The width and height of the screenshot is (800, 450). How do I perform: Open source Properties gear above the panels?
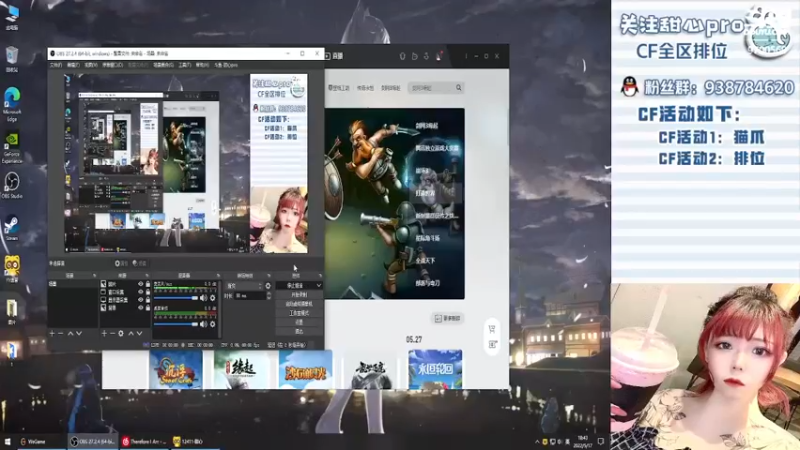tap(121, 263)
